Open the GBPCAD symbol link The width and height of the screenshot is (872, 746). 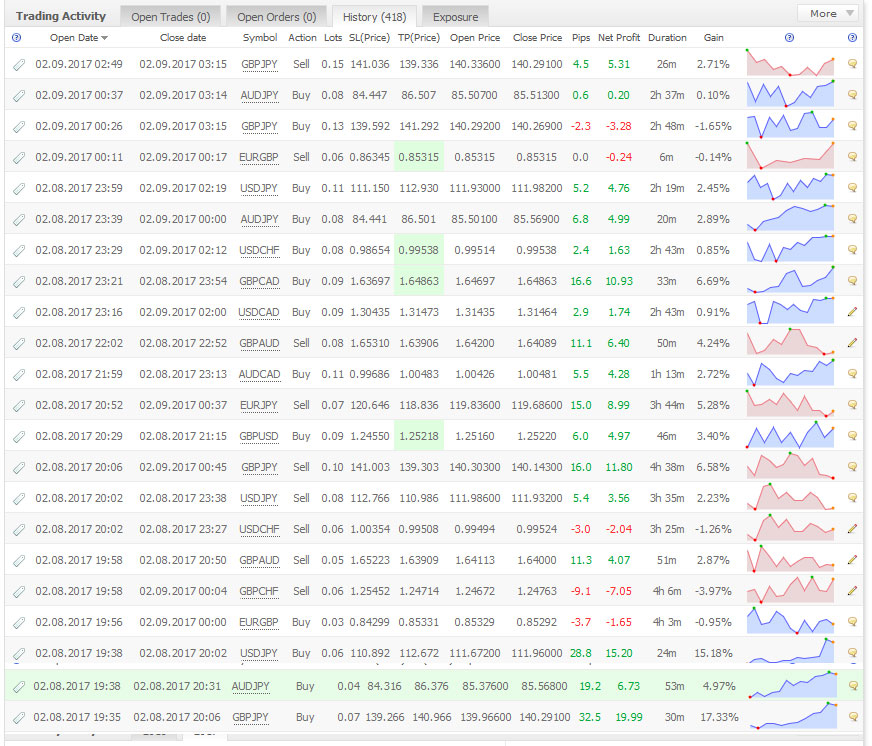[259, 281]
